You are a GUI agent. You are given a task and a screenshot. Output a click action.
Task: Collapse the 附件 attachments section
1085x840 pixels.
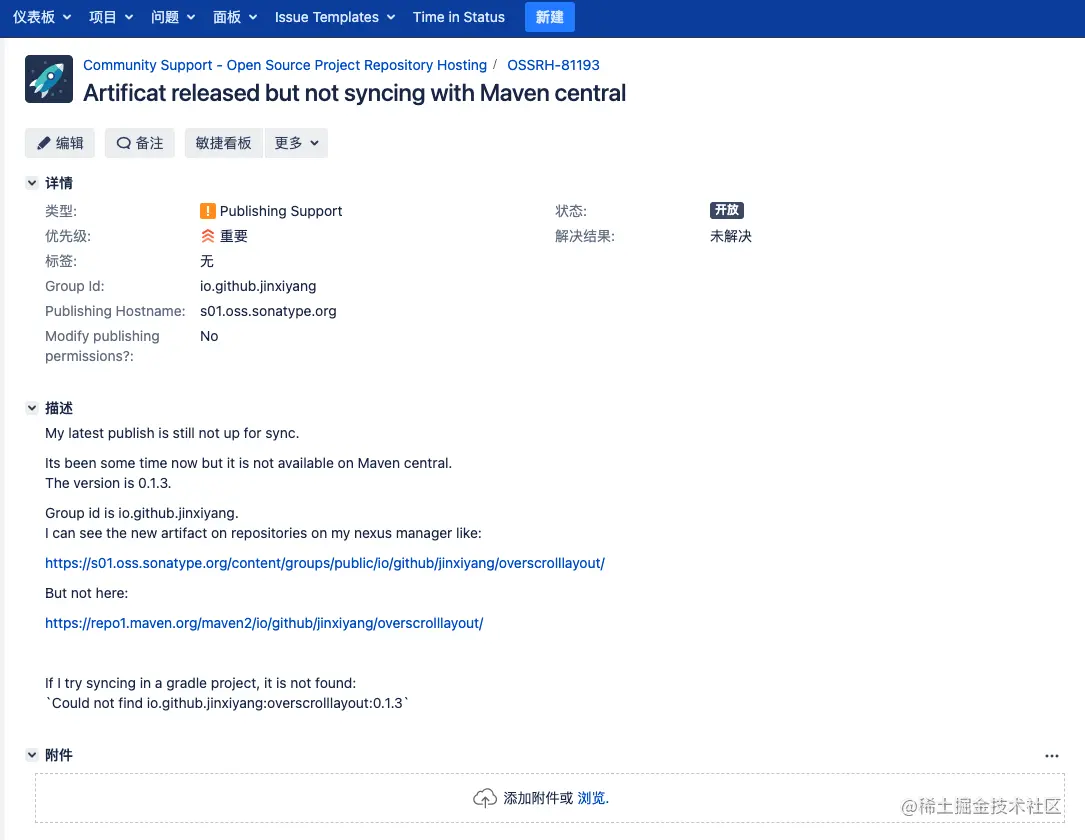point(32,755)
